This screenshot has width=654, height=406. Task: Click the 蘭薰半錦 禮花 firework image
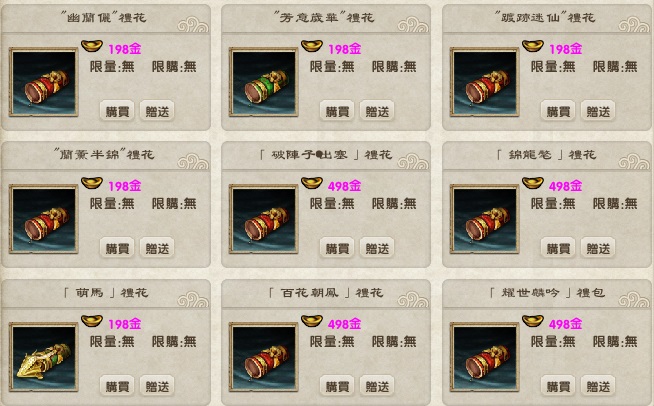(44, 219)
